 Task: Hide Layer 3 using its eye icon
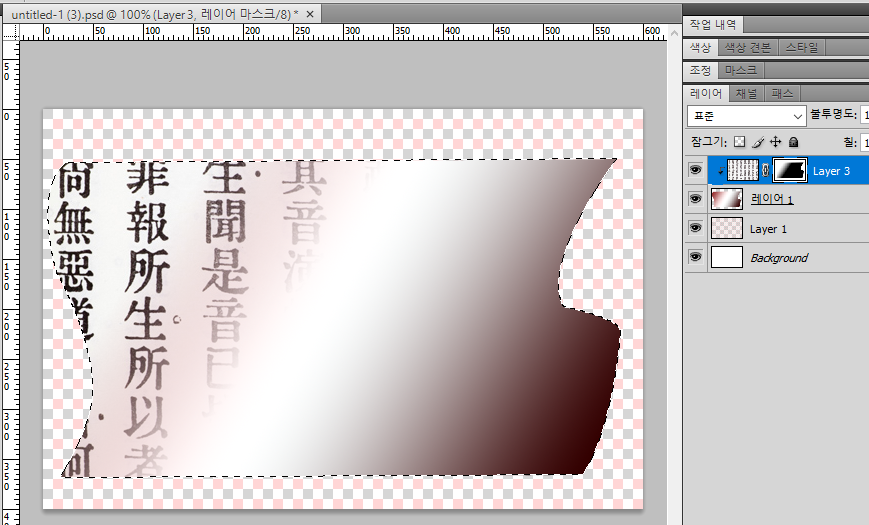point(695,171)
